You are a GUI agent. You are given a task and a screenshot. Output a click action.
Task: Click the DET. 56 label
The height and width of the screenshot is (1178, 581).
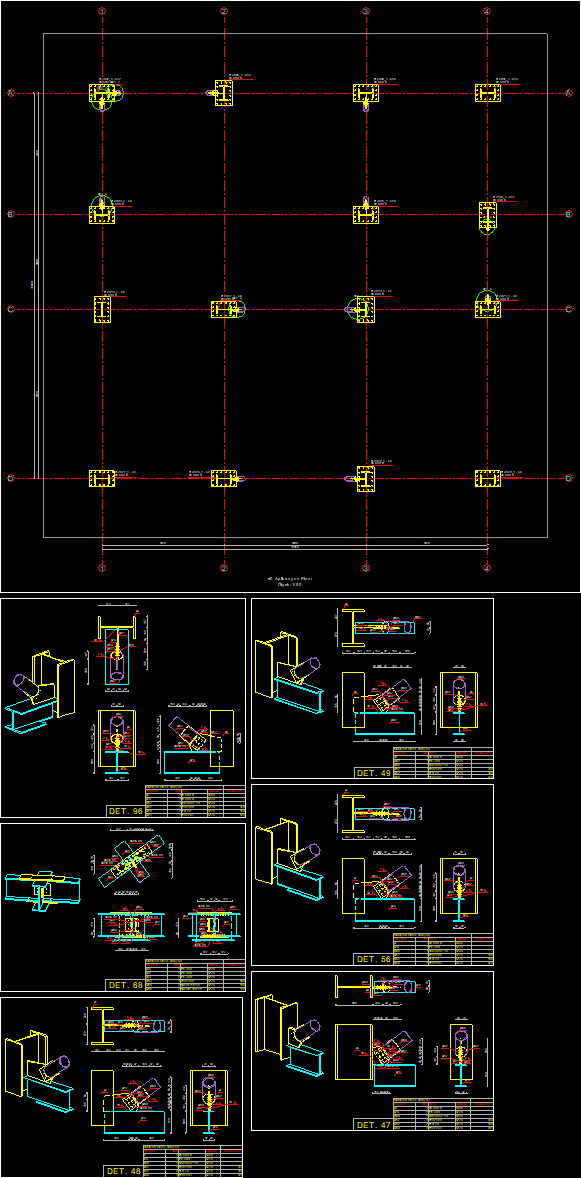pos(374,959)
